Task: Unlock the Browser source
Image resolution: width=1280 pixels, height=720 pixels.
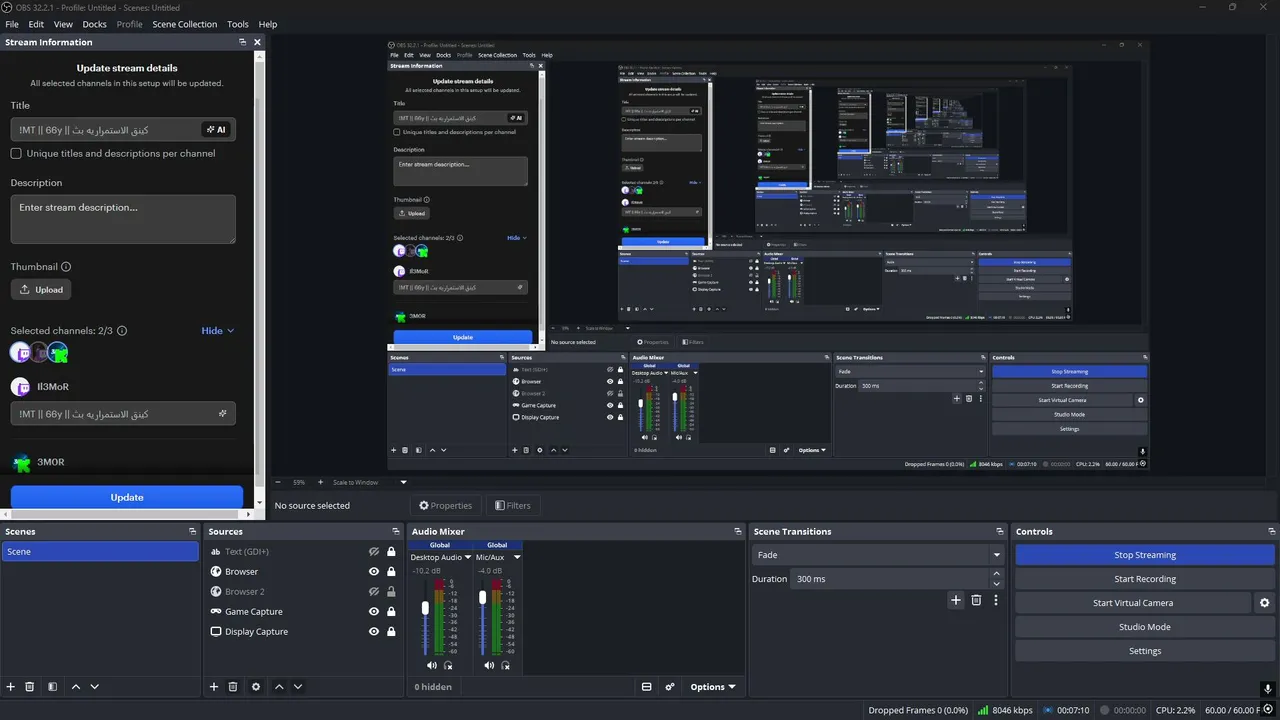Action: [391, 571]
